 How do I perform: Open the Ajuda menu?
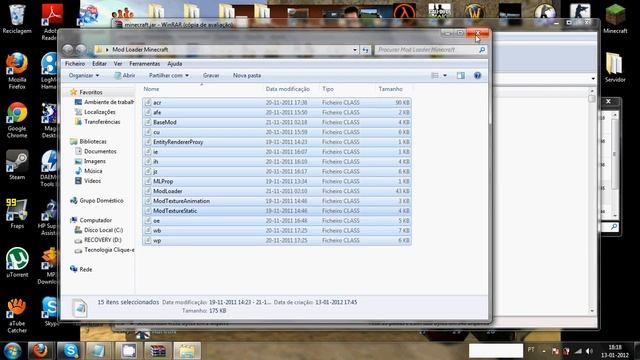(x=175, y=64)
